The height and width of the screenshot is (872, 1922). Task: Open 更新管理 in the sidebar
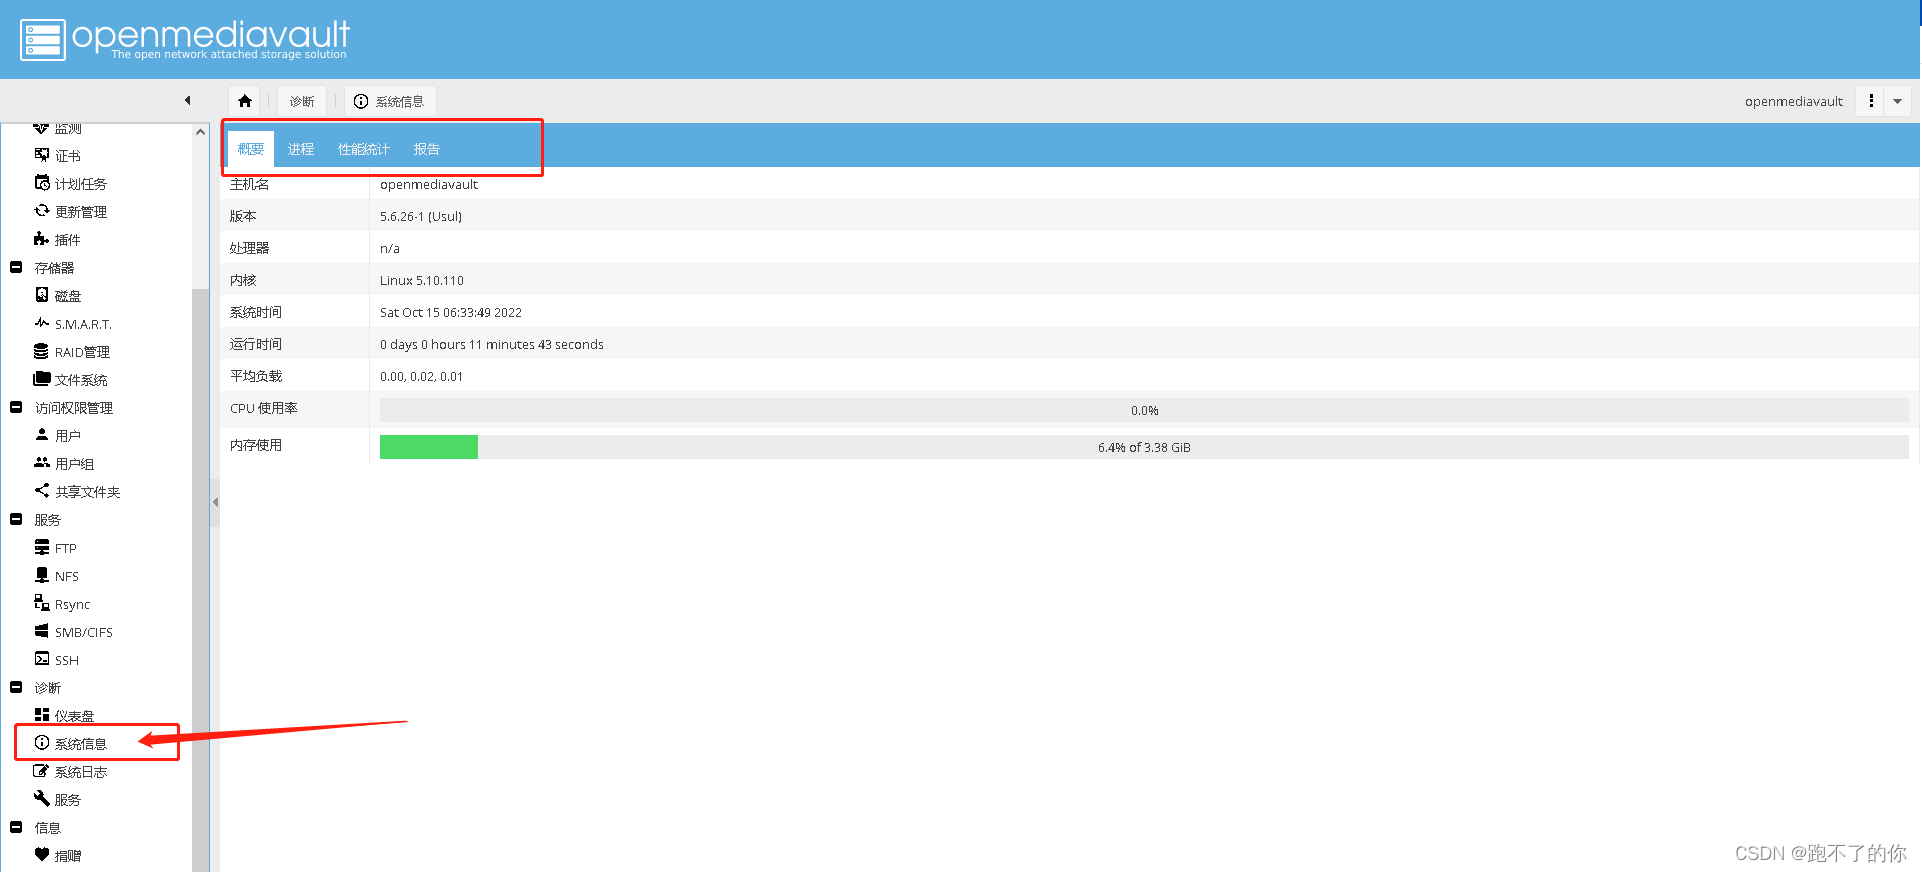tap(81, 212)
